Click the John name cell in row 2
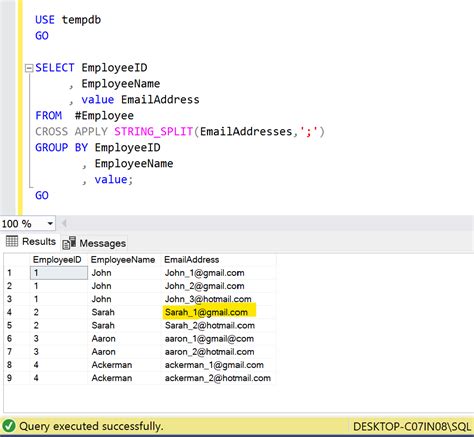Viewport: 474px width, 437px height. tap(125, 286)
